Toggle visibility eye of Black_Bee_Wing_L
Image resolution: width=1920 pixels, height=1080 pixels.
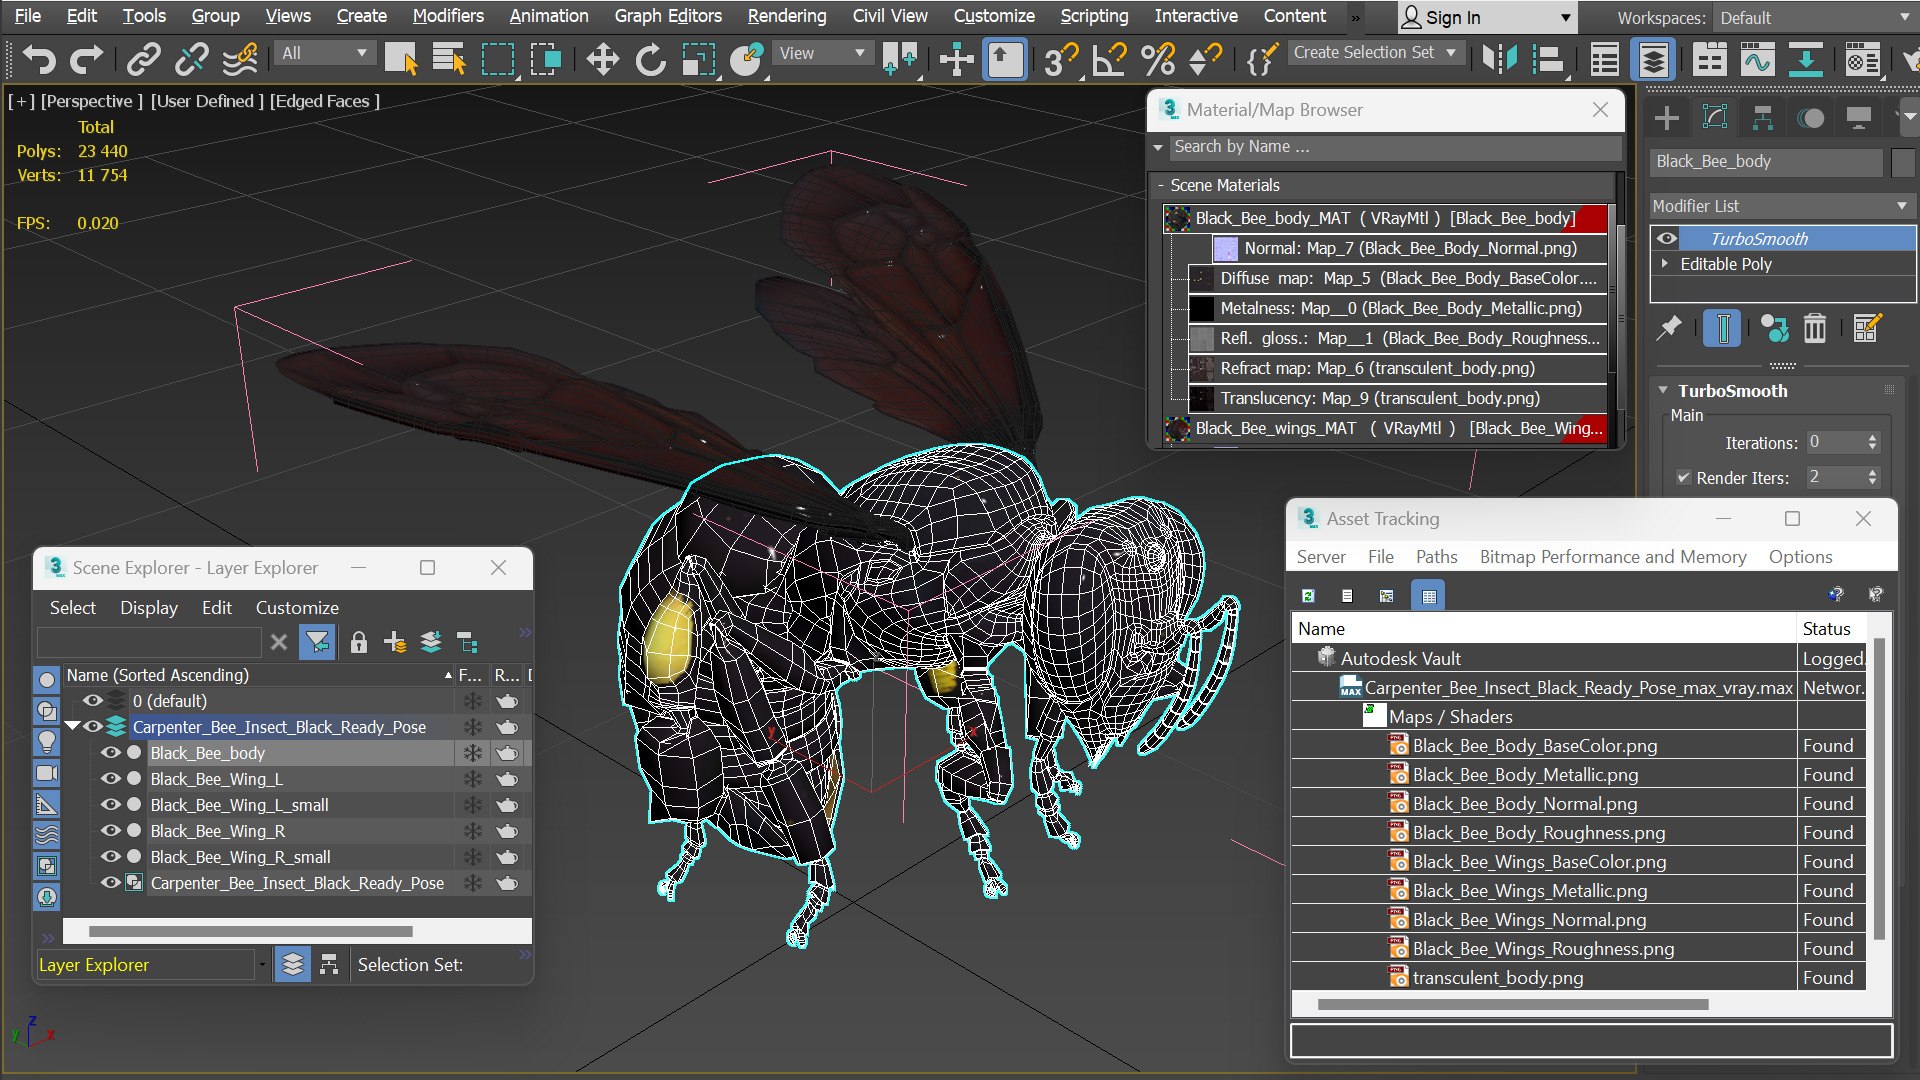(x=111, y=779)
